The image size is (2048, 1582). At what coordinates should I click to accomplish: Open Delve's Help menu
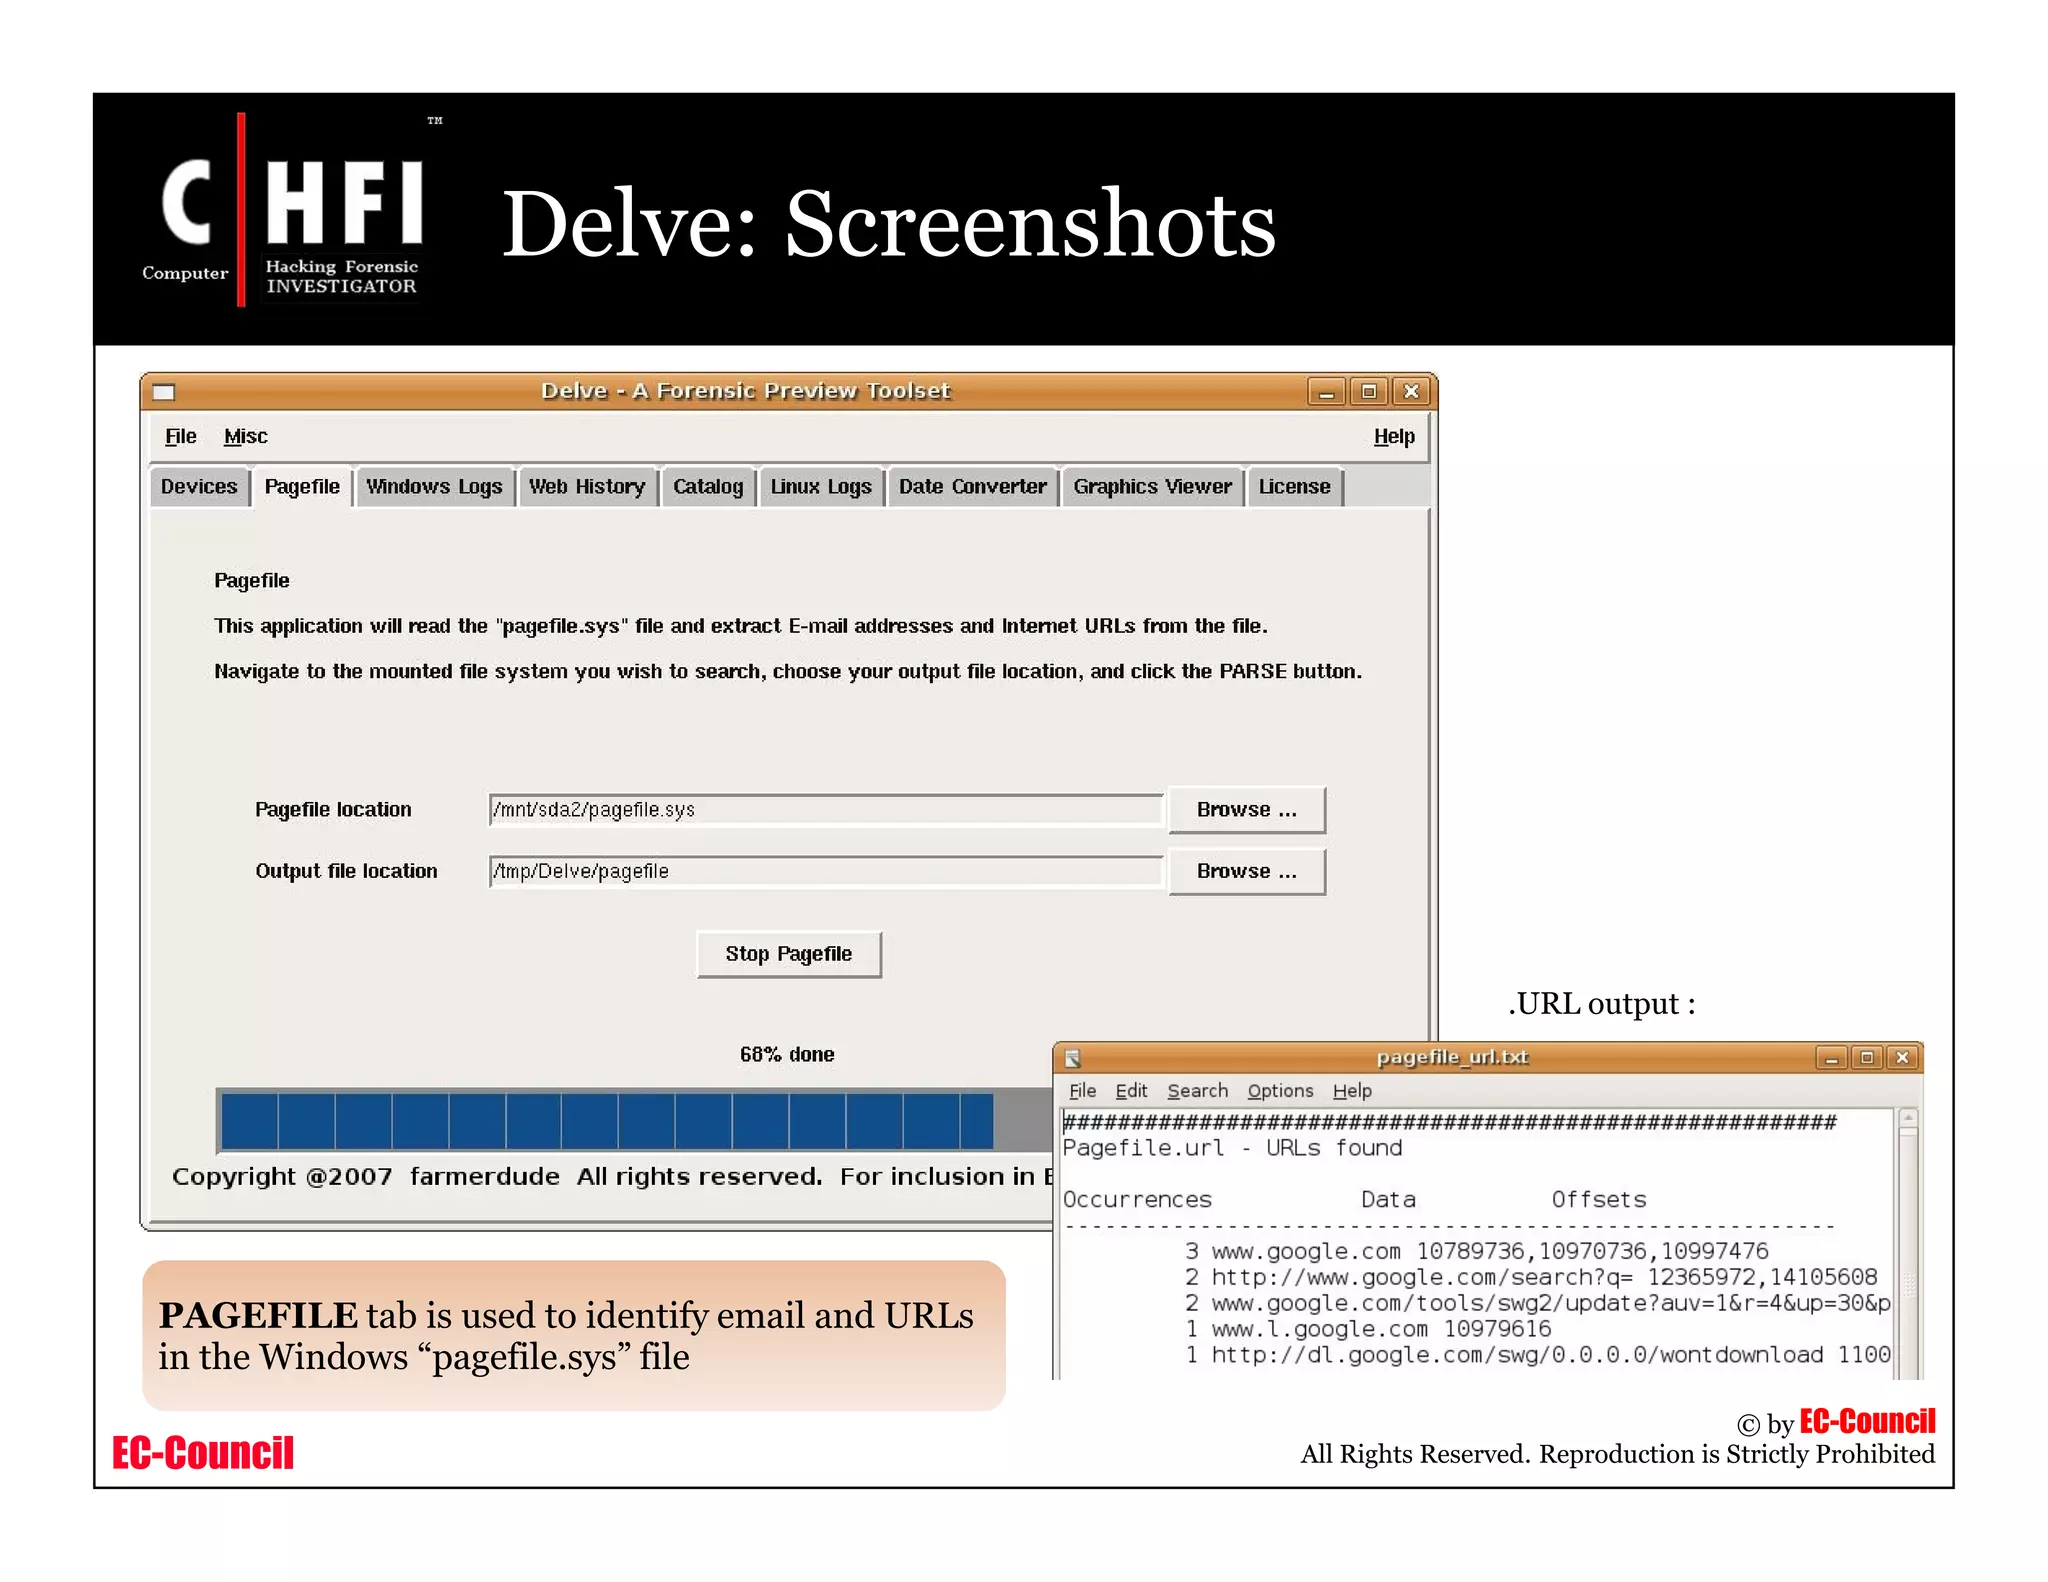click(x=1393, y=437)
